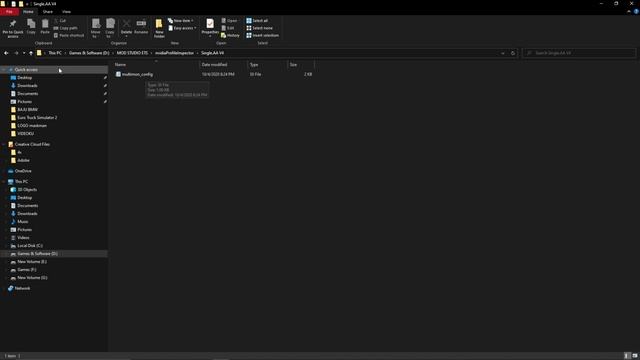Click the Cut scissors button
640x360 pixels.
[x=60, y=20]
